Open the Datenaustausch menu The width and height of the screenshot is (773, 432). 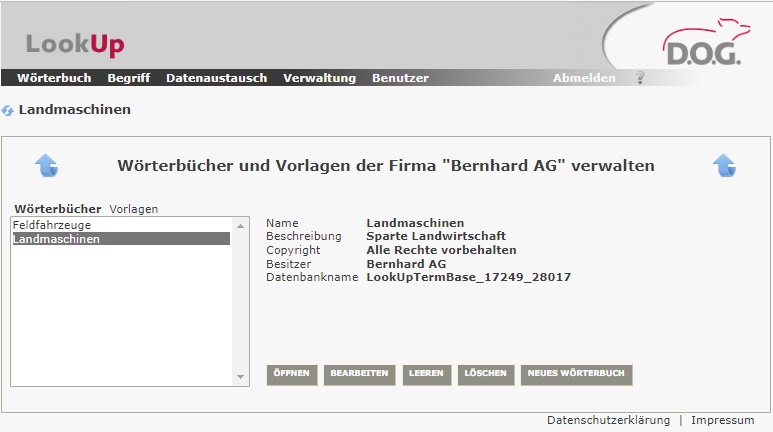[216, 78]
